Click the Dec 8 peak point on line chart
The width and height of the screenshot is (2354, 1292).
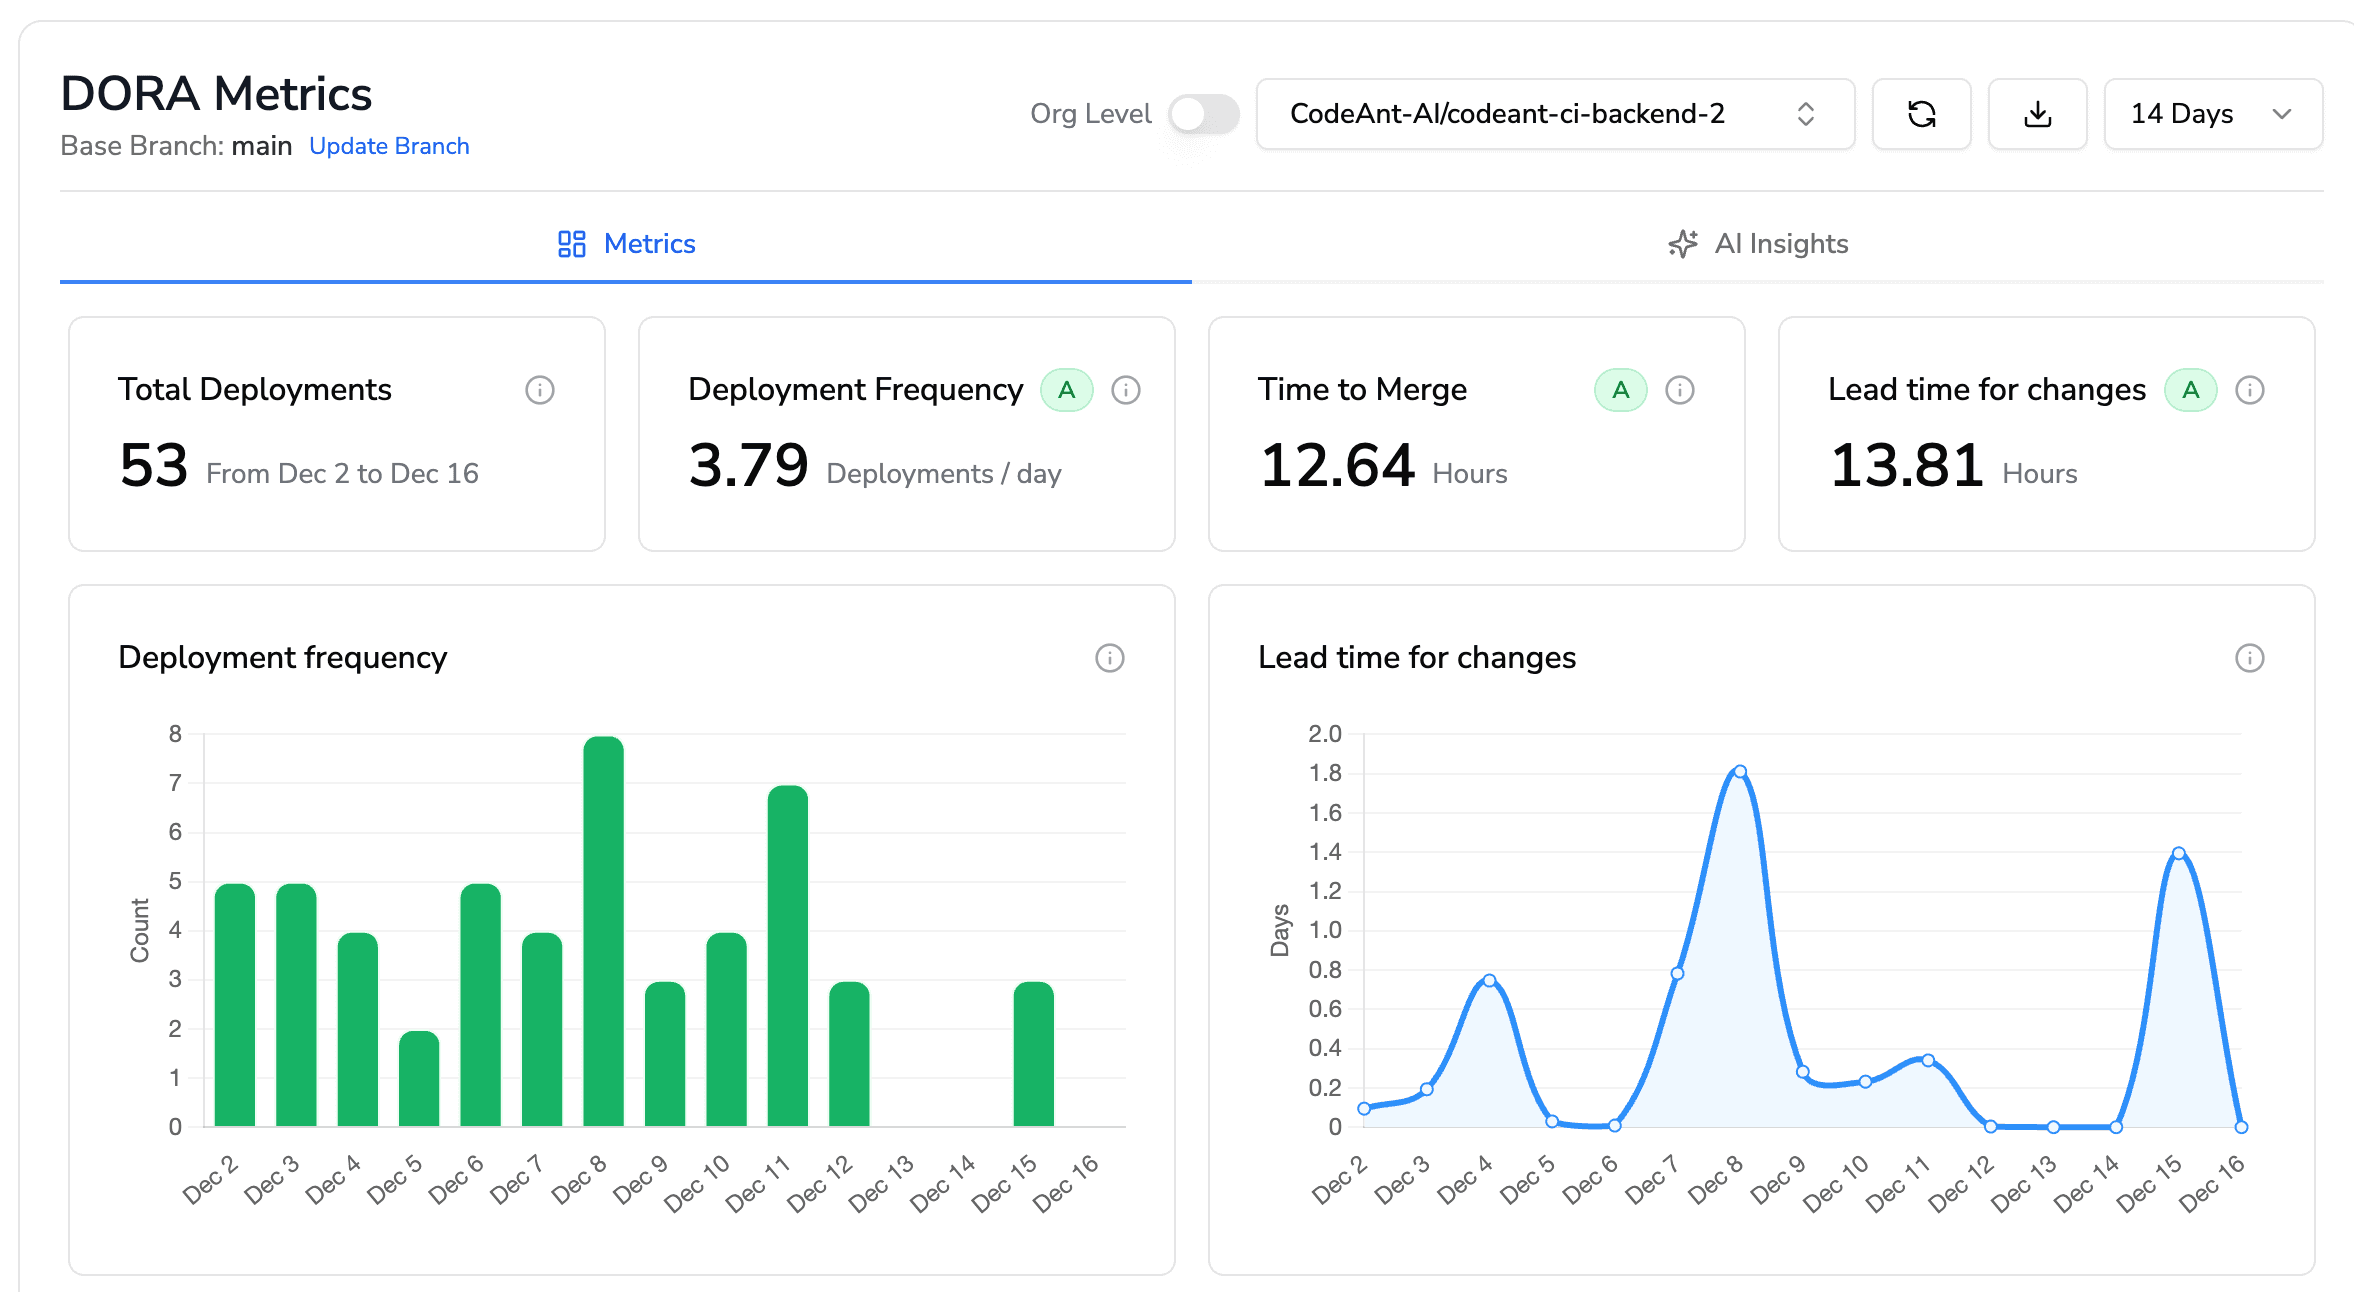pyautogui.click(x=1740, y=771)
